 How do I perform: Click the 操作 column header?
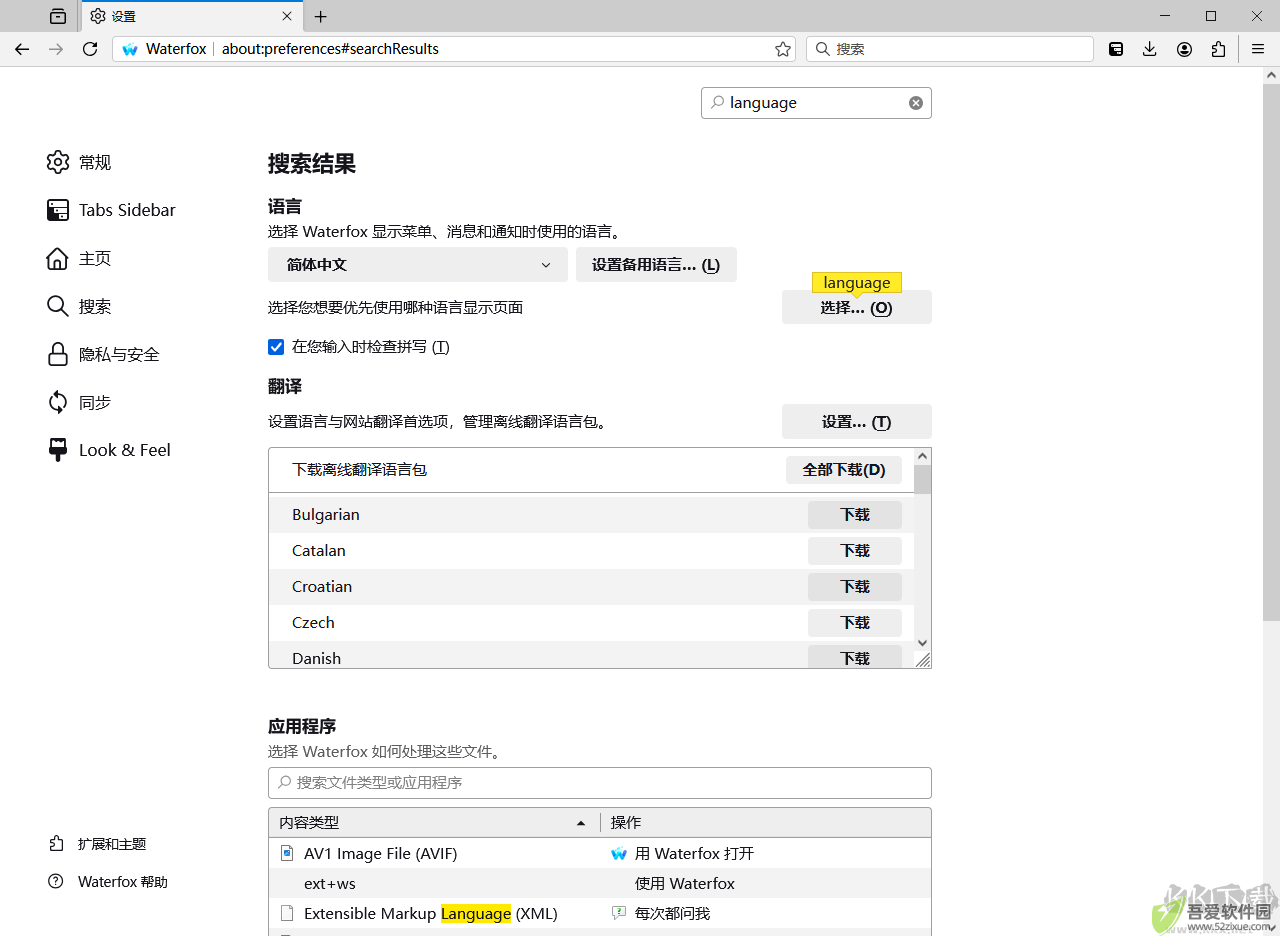766,822
